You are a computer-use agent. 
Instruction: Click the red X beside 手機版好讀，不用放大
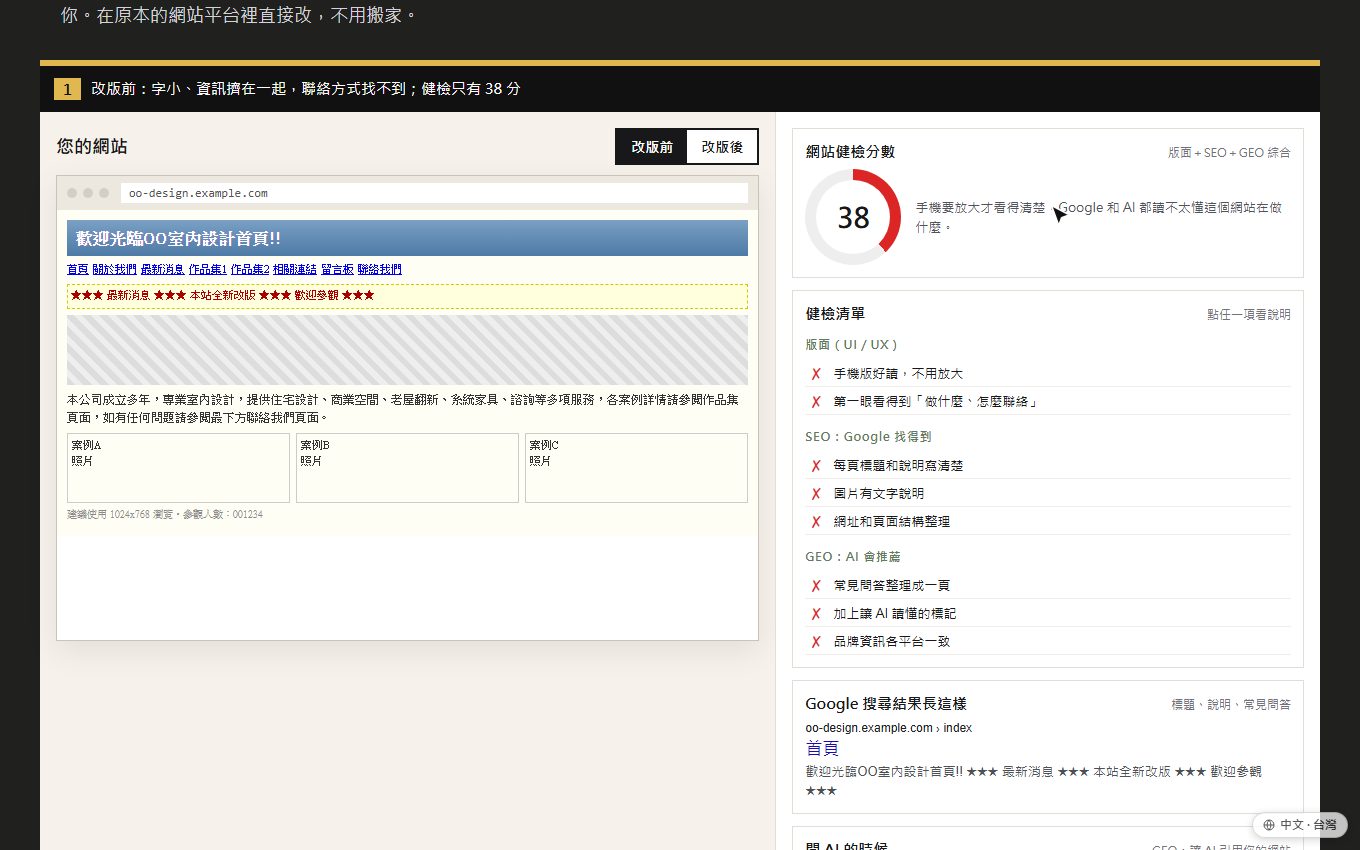[816, 374]
